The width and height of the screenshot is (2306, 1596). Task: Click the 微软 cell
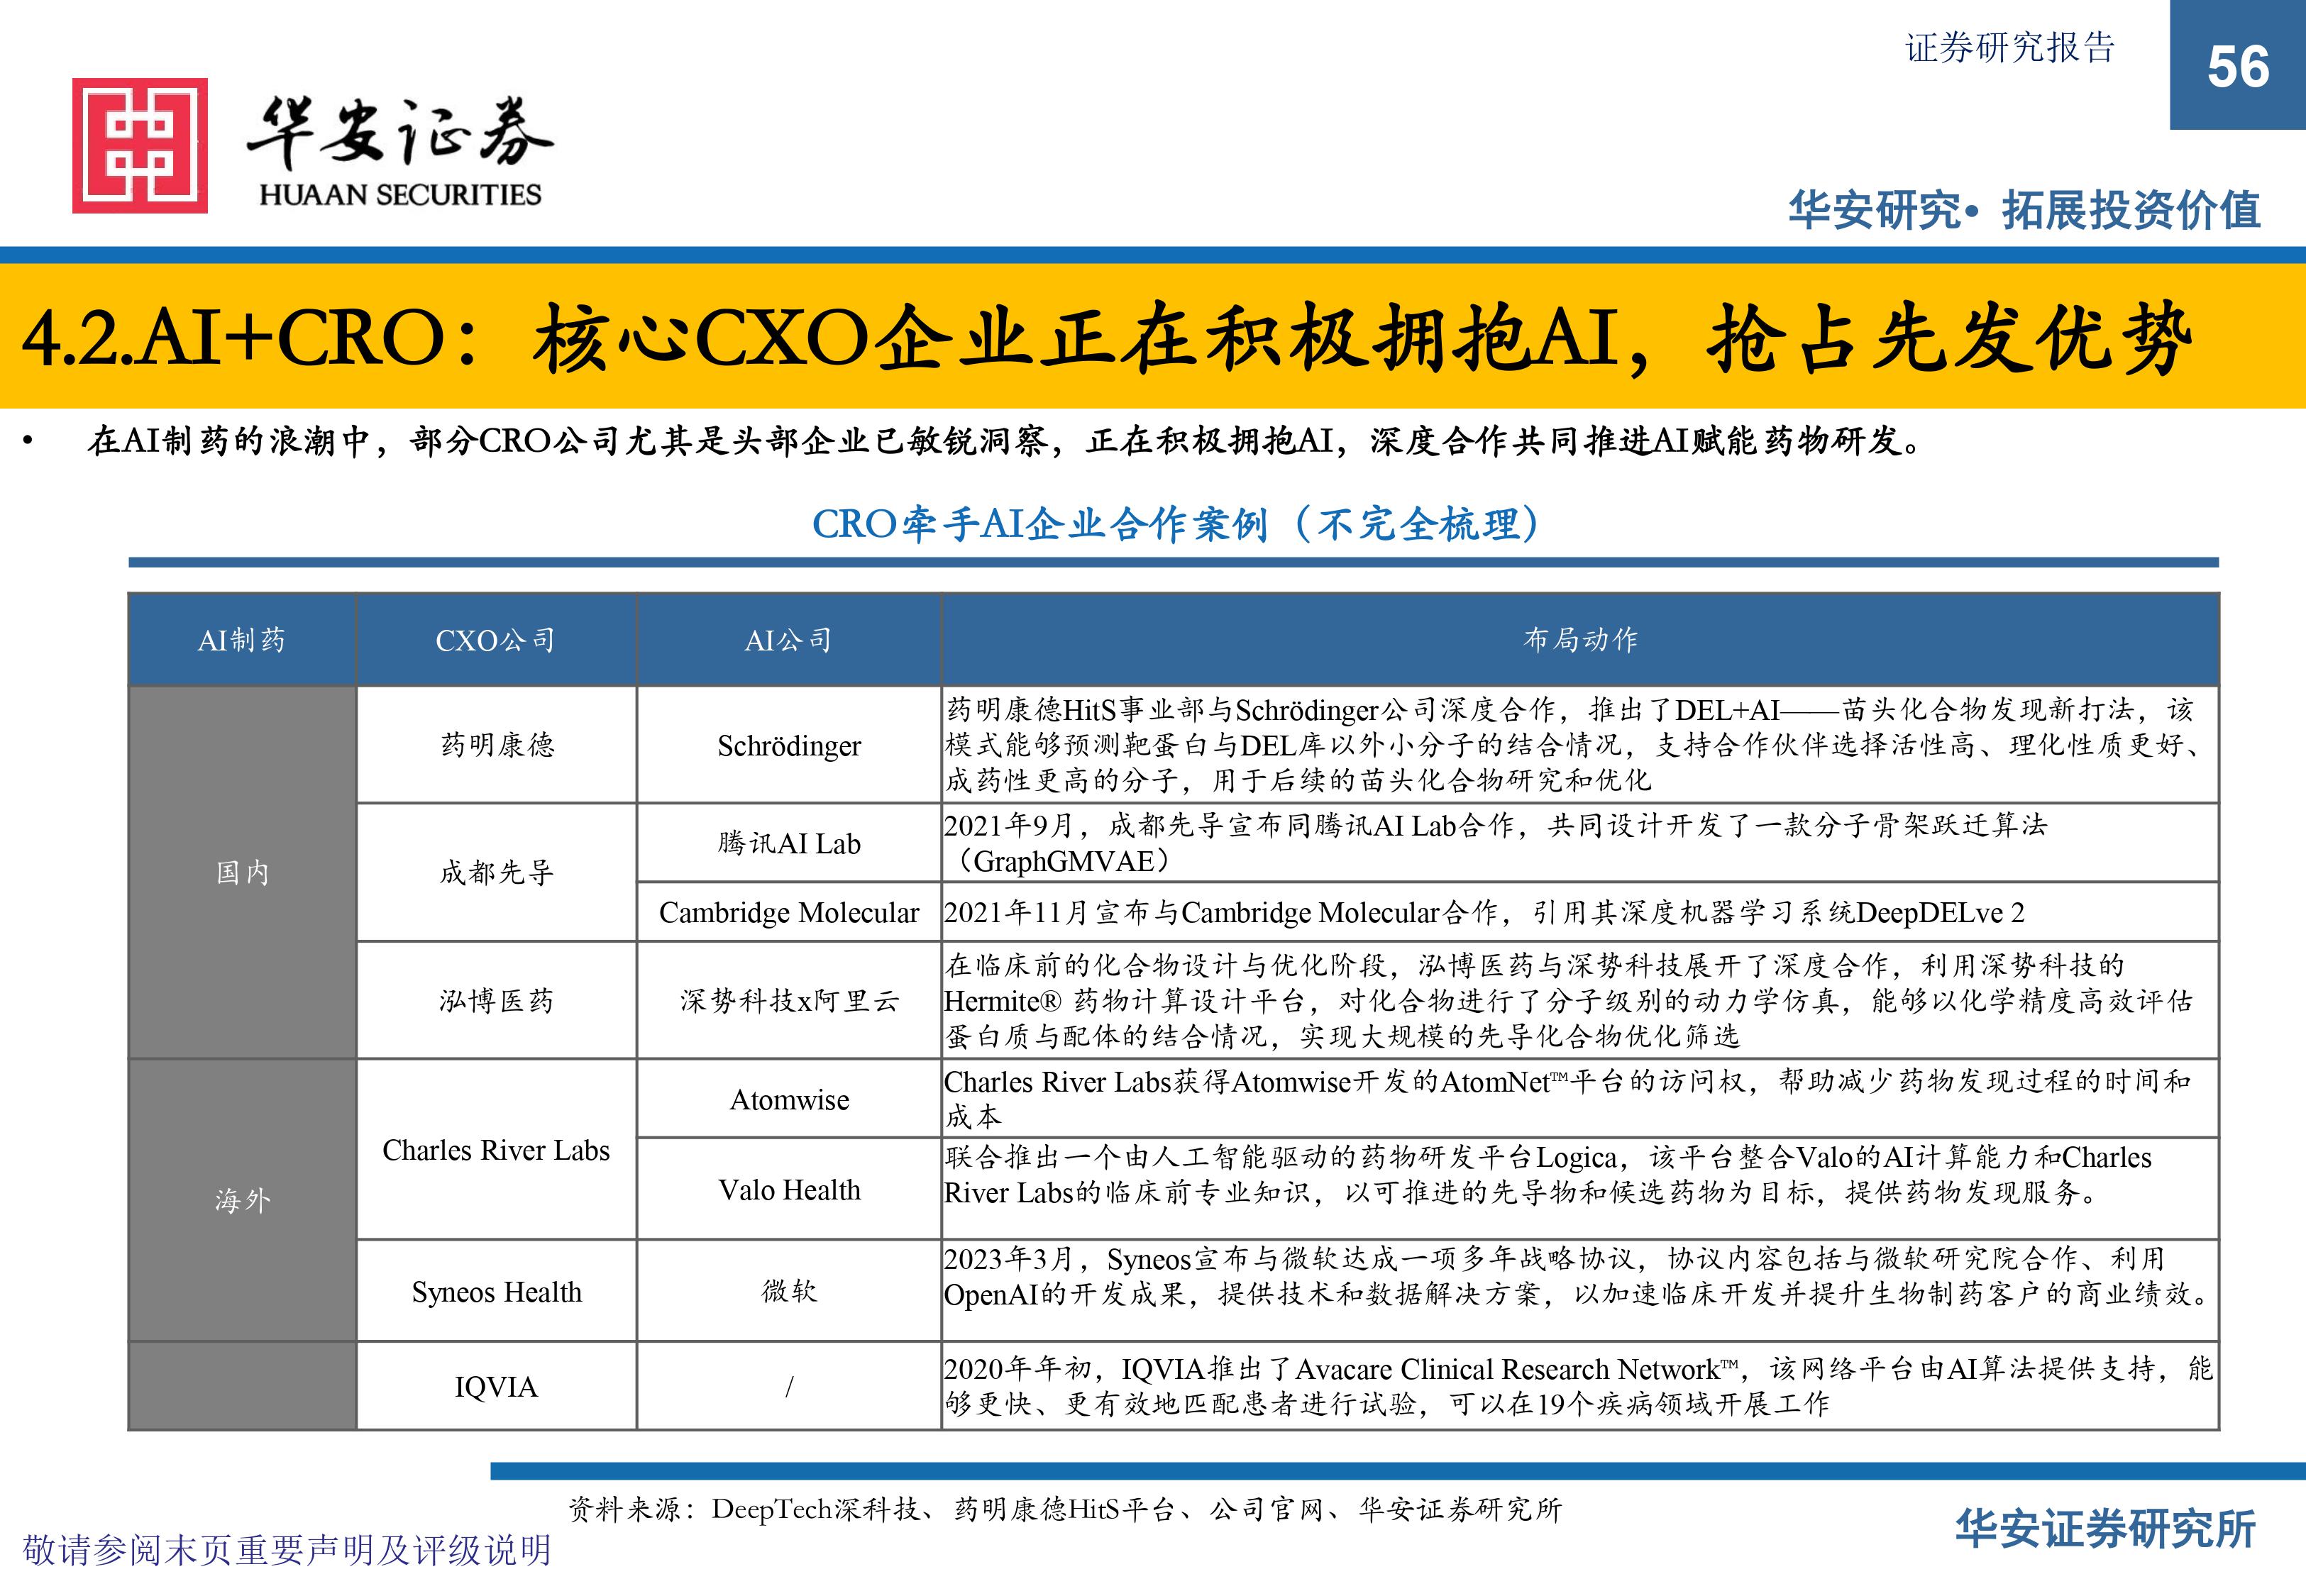[x=789, y=1291]
